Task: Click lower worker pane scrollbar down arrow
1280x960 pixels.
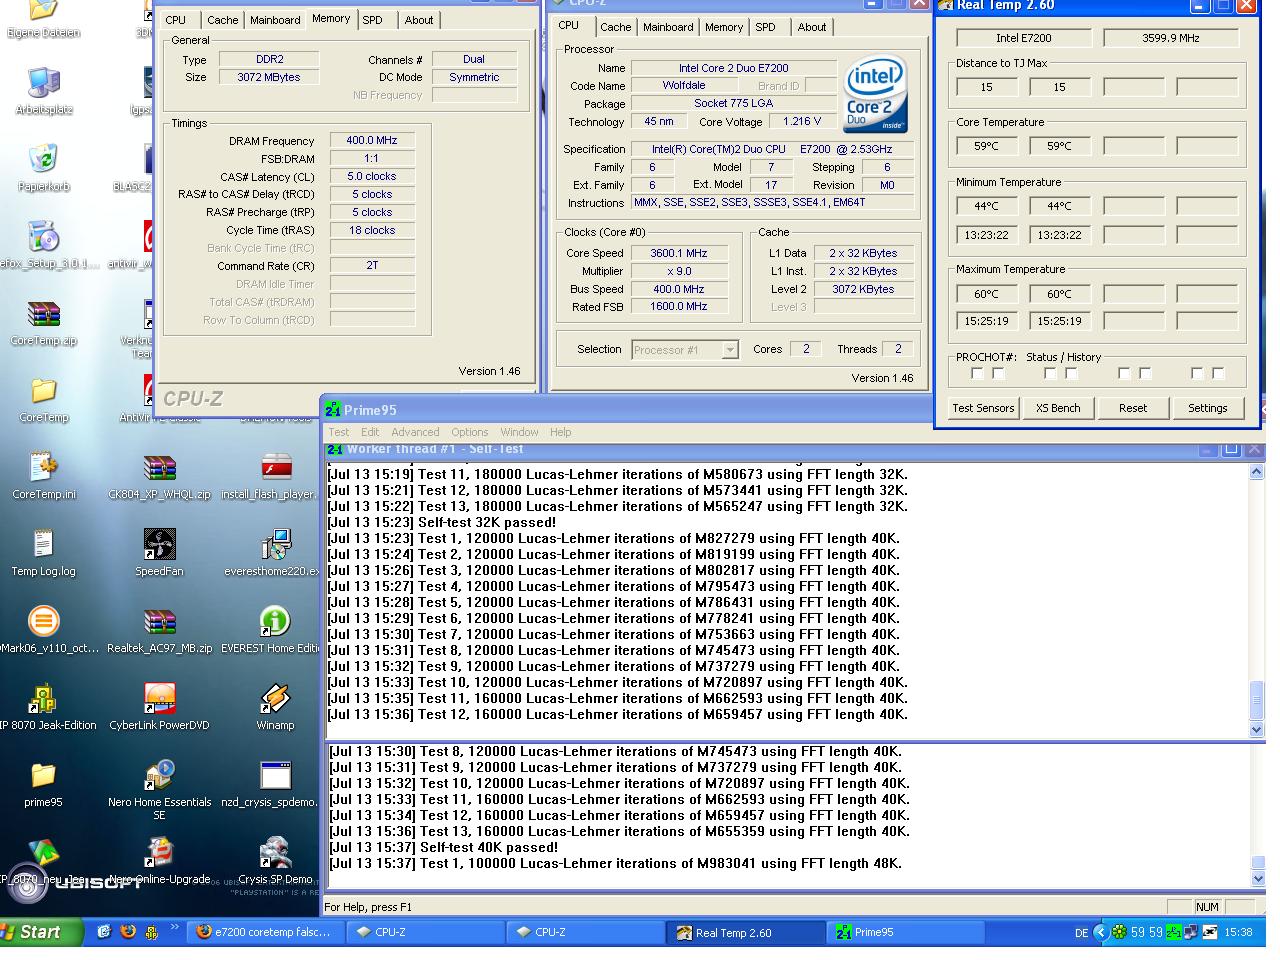Action: point(1257,878)
